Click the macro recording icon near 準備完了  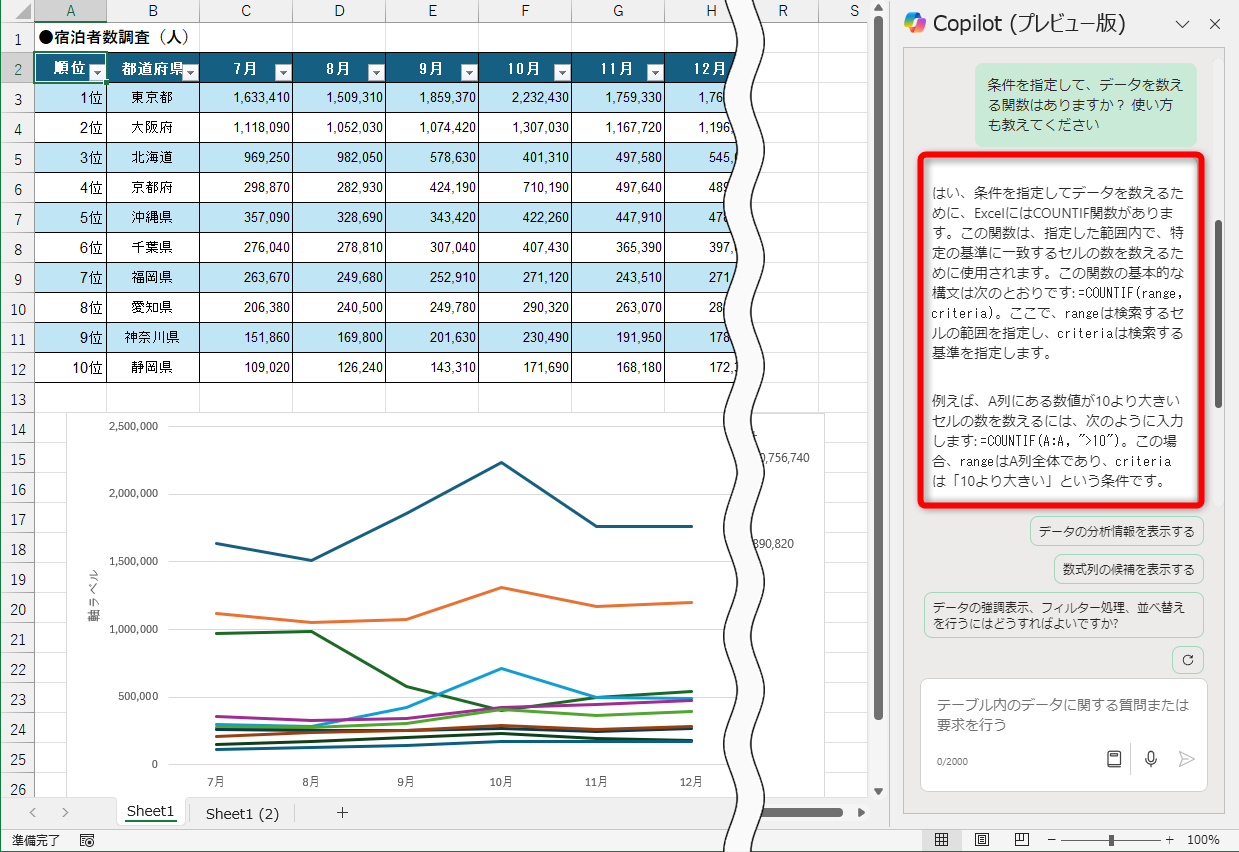tap(86, 842)
